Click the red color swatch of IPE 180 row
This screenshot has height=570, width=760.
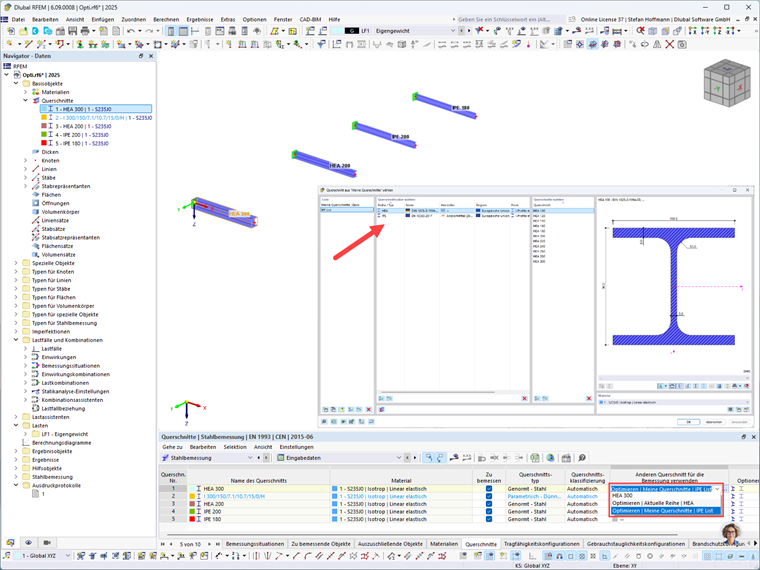click(192, 519)
